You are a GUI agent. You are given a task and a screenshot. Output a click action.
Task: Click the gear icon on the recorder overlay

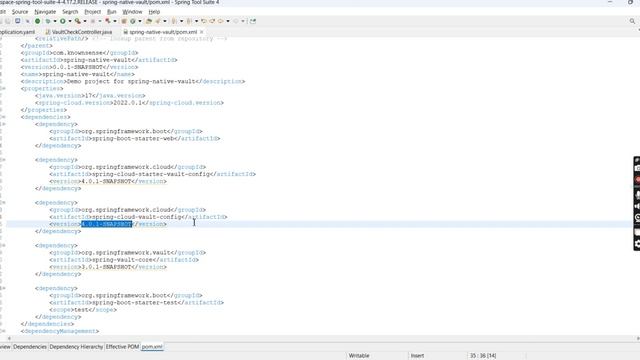[637, 244]
